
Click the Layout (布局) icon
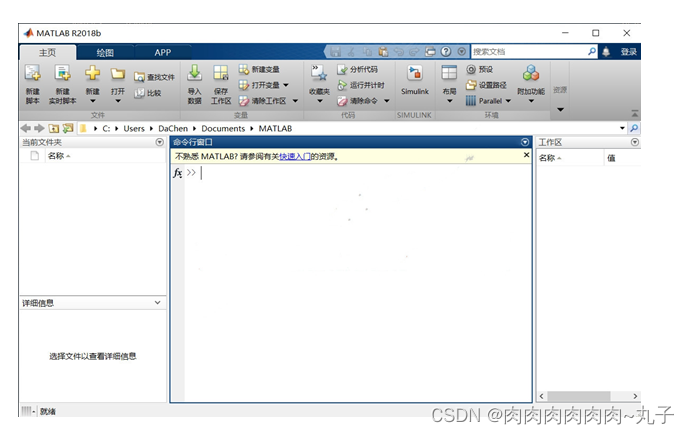[449, 73]
